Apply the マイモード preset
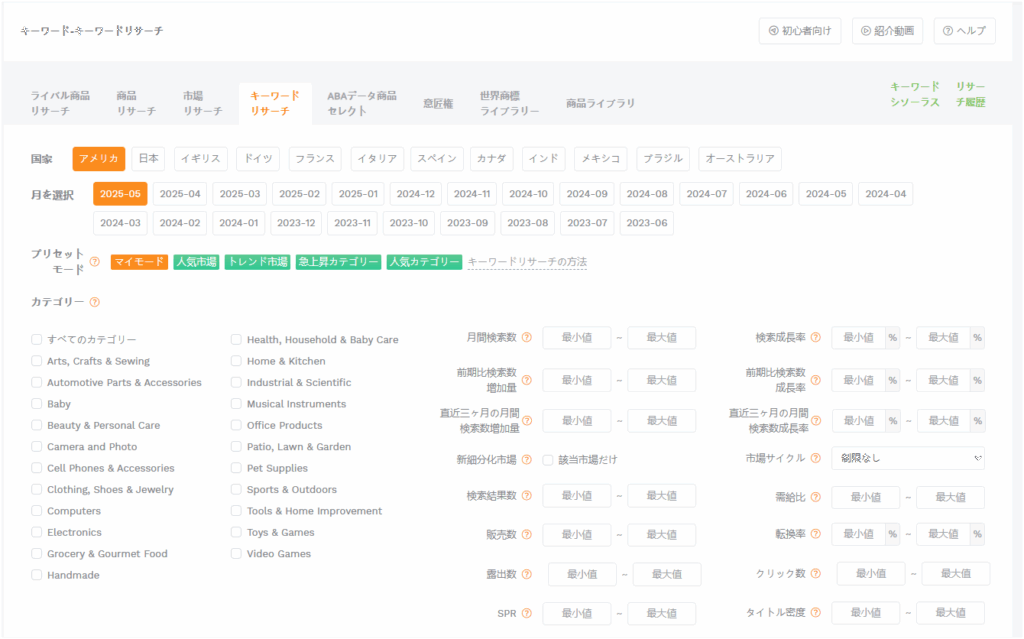The image size is (1024, 639). click(139, 262)
